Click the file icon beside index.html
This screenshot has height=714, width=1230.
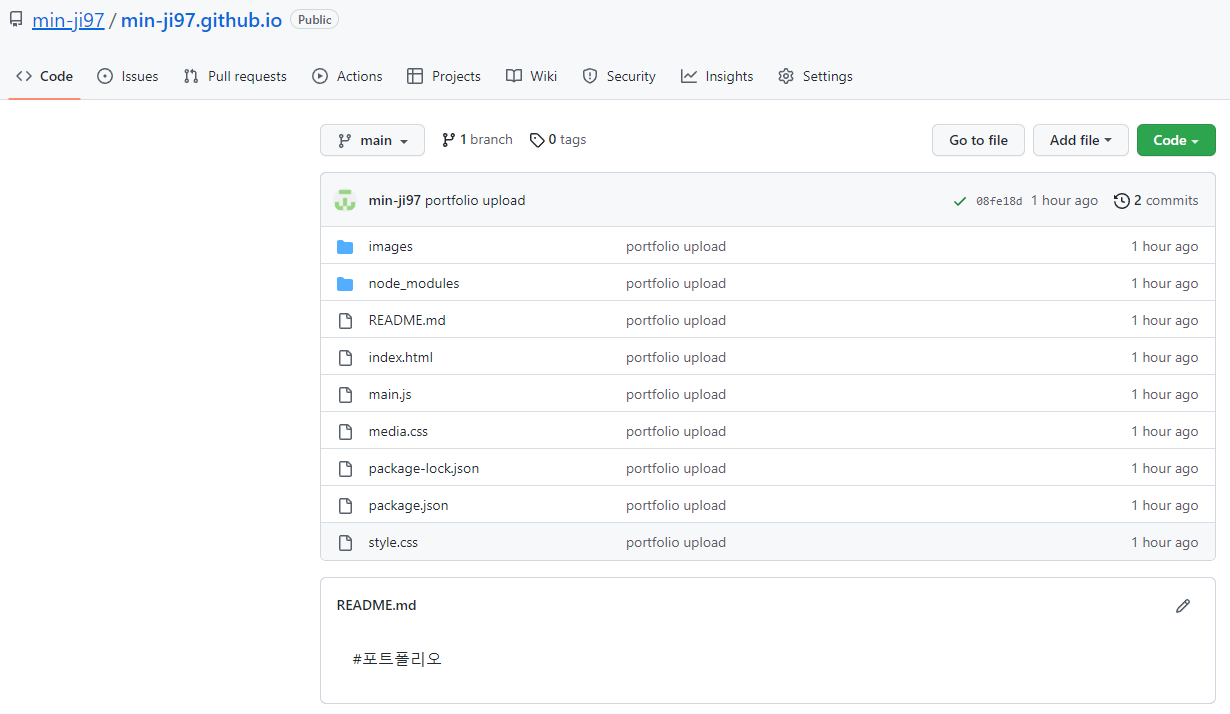click(345, 358)
